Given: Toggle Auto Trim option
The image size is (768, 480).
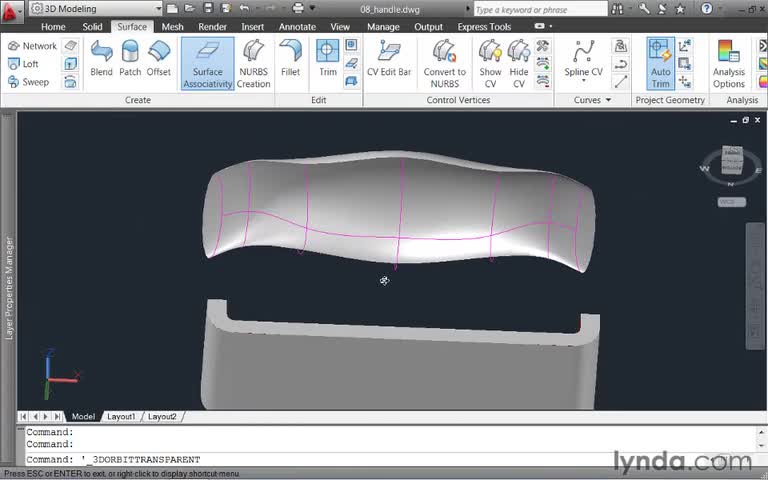Looking at the screenshot, I should (x=660, y=64).
